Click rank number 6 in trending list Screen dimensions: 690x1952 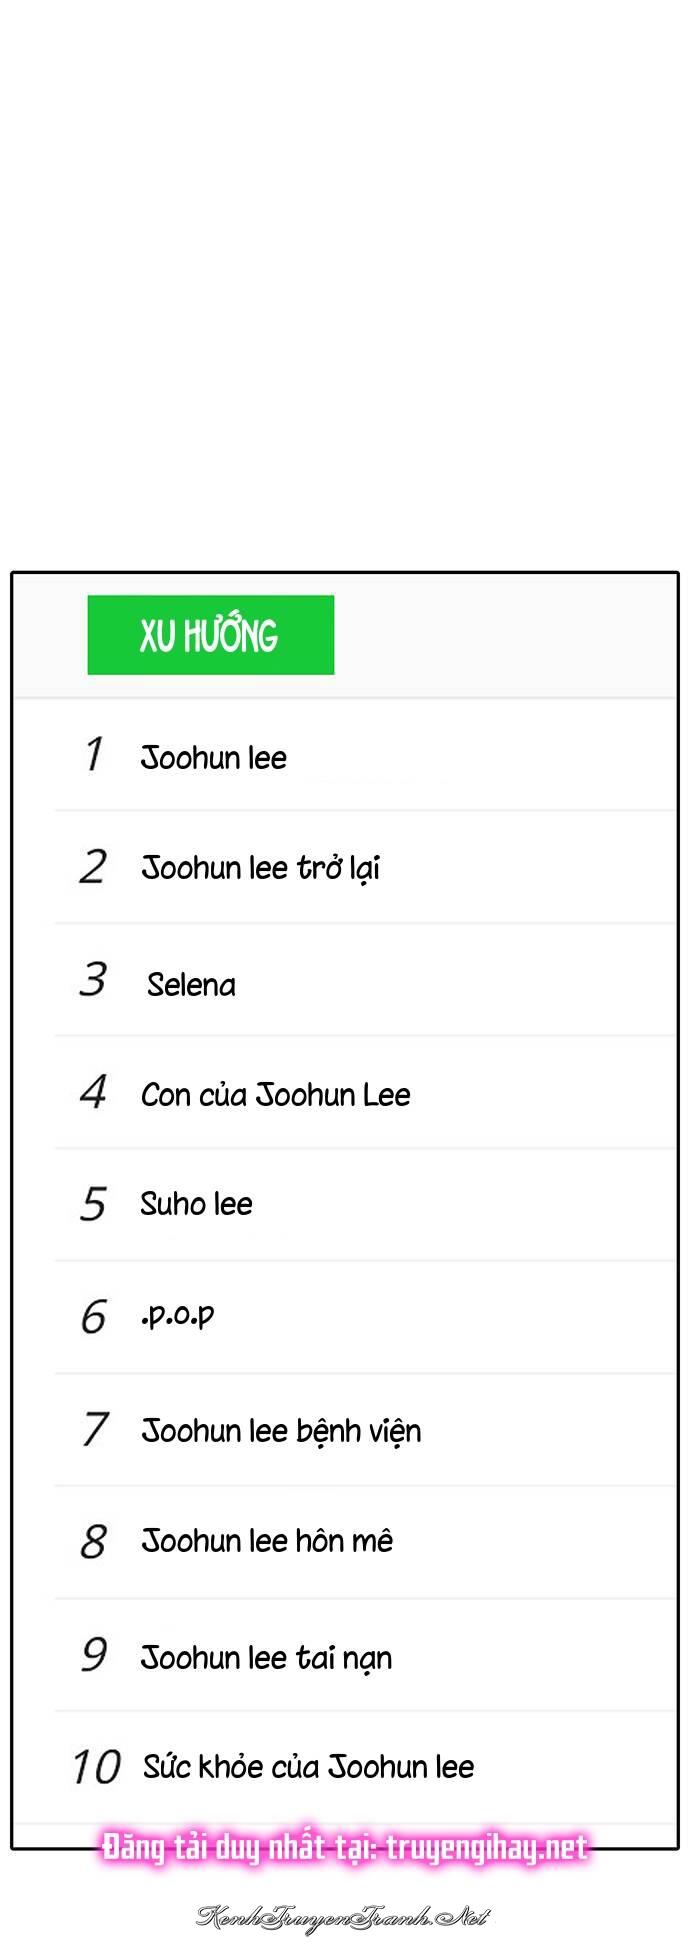pos(93,1317)
